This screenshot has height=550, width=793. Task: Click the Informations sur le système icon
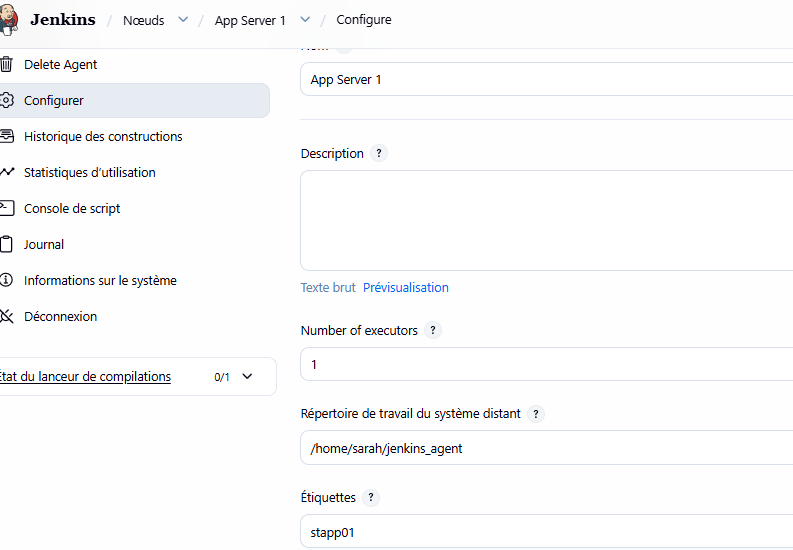[x=6, y=281]
